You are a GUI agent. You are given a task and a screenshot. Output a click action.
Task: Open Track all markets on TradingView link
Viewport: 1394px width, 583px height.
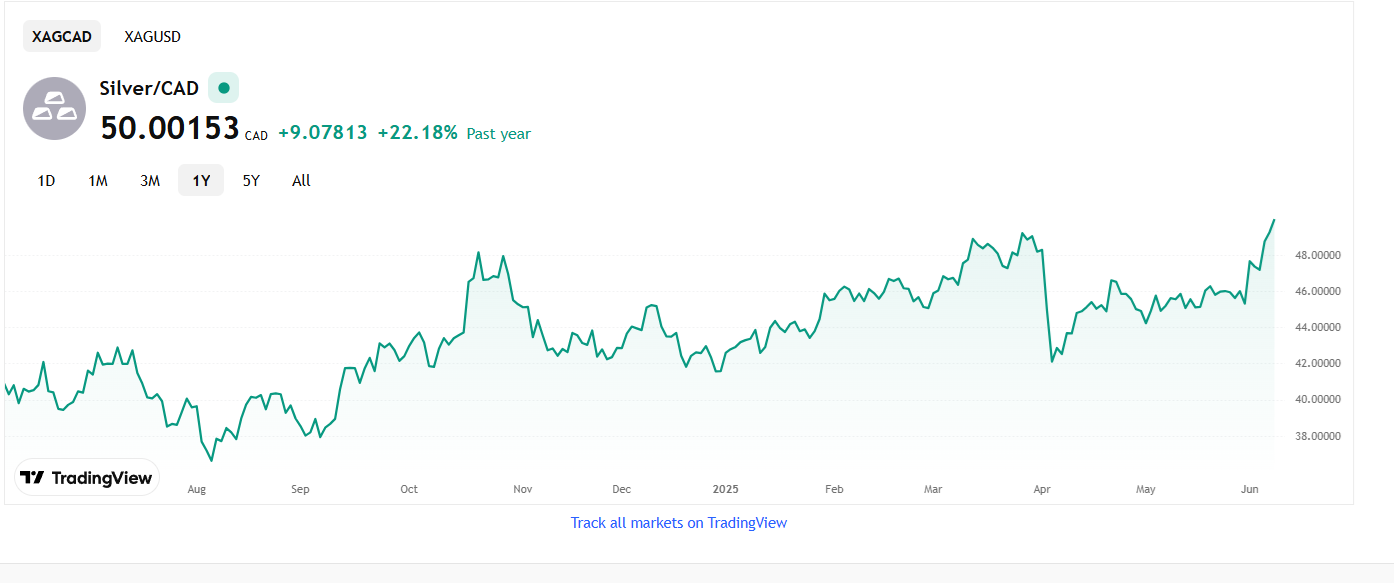pos(678,522)
